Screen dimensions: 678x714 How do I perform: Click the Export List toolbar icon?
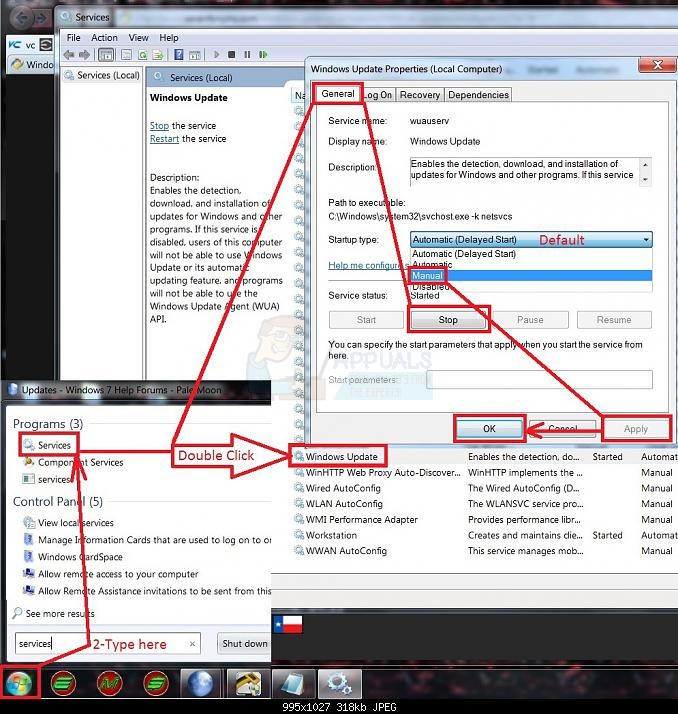click(158, 55)
